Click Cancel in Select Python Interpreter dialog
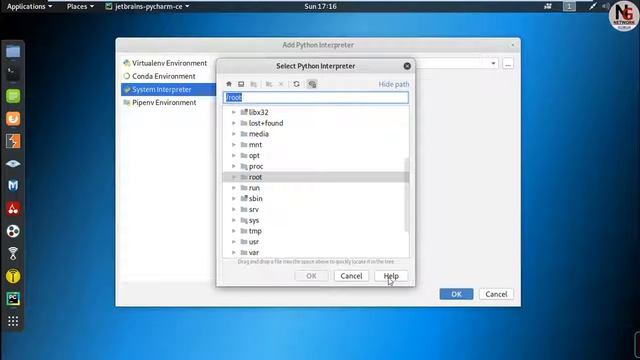This screenshot has height=360, width=640. coord(351,276)
